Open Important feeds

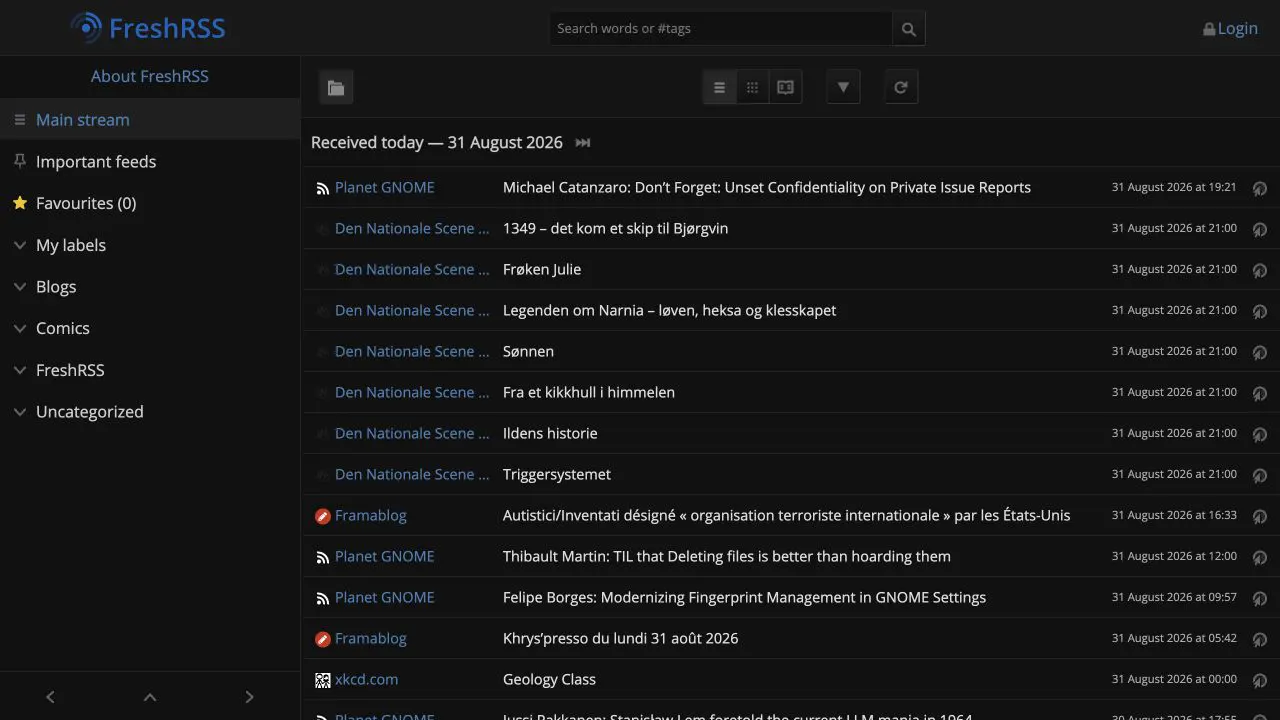pyautogui.click(x=96, y=161)
